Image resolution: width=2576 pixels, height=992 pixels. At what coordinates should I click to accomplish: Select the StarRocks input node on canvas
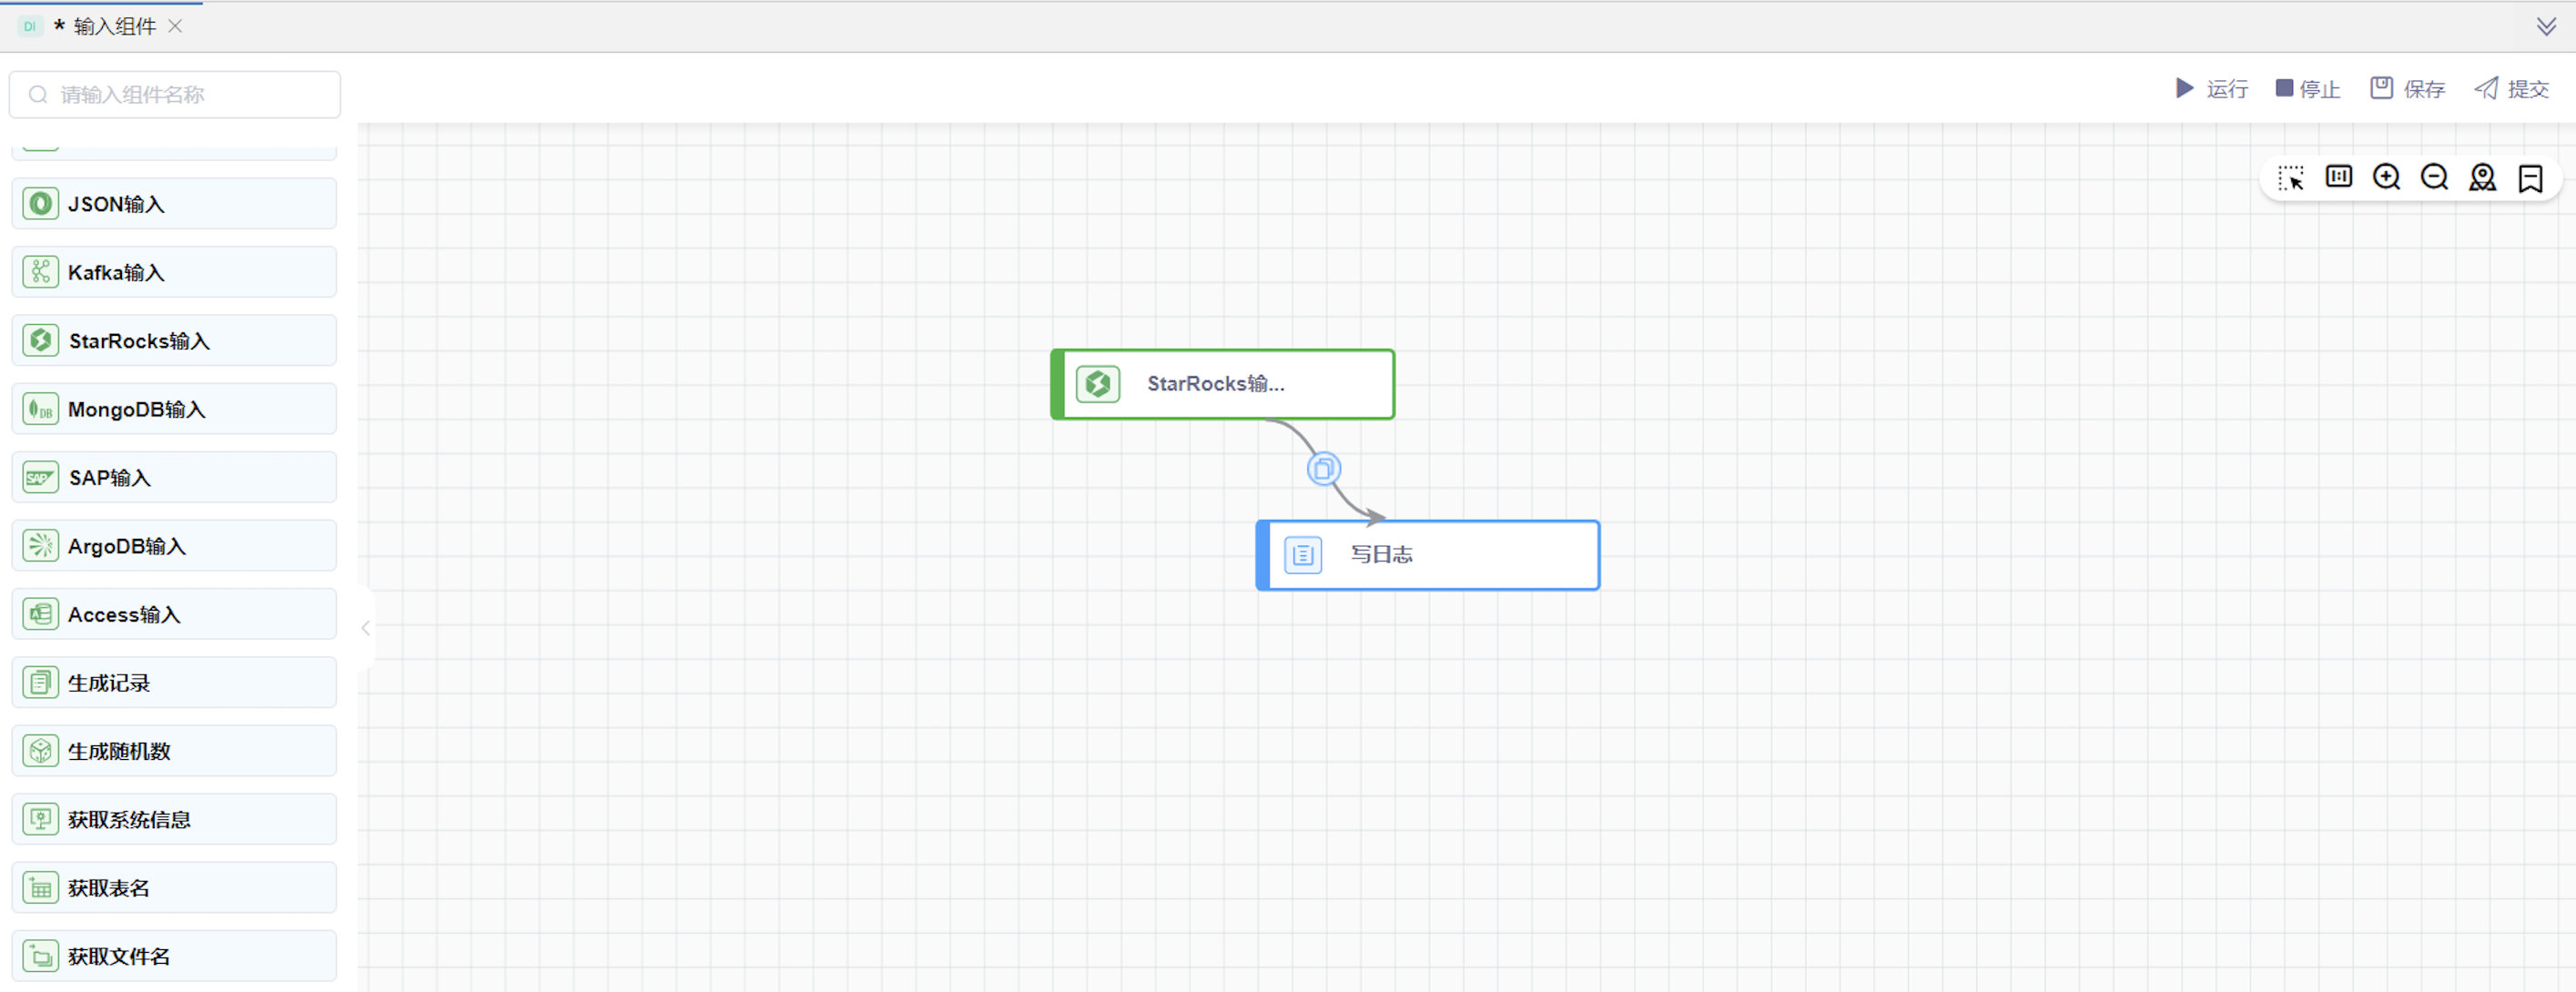[x=1222, y=384]
